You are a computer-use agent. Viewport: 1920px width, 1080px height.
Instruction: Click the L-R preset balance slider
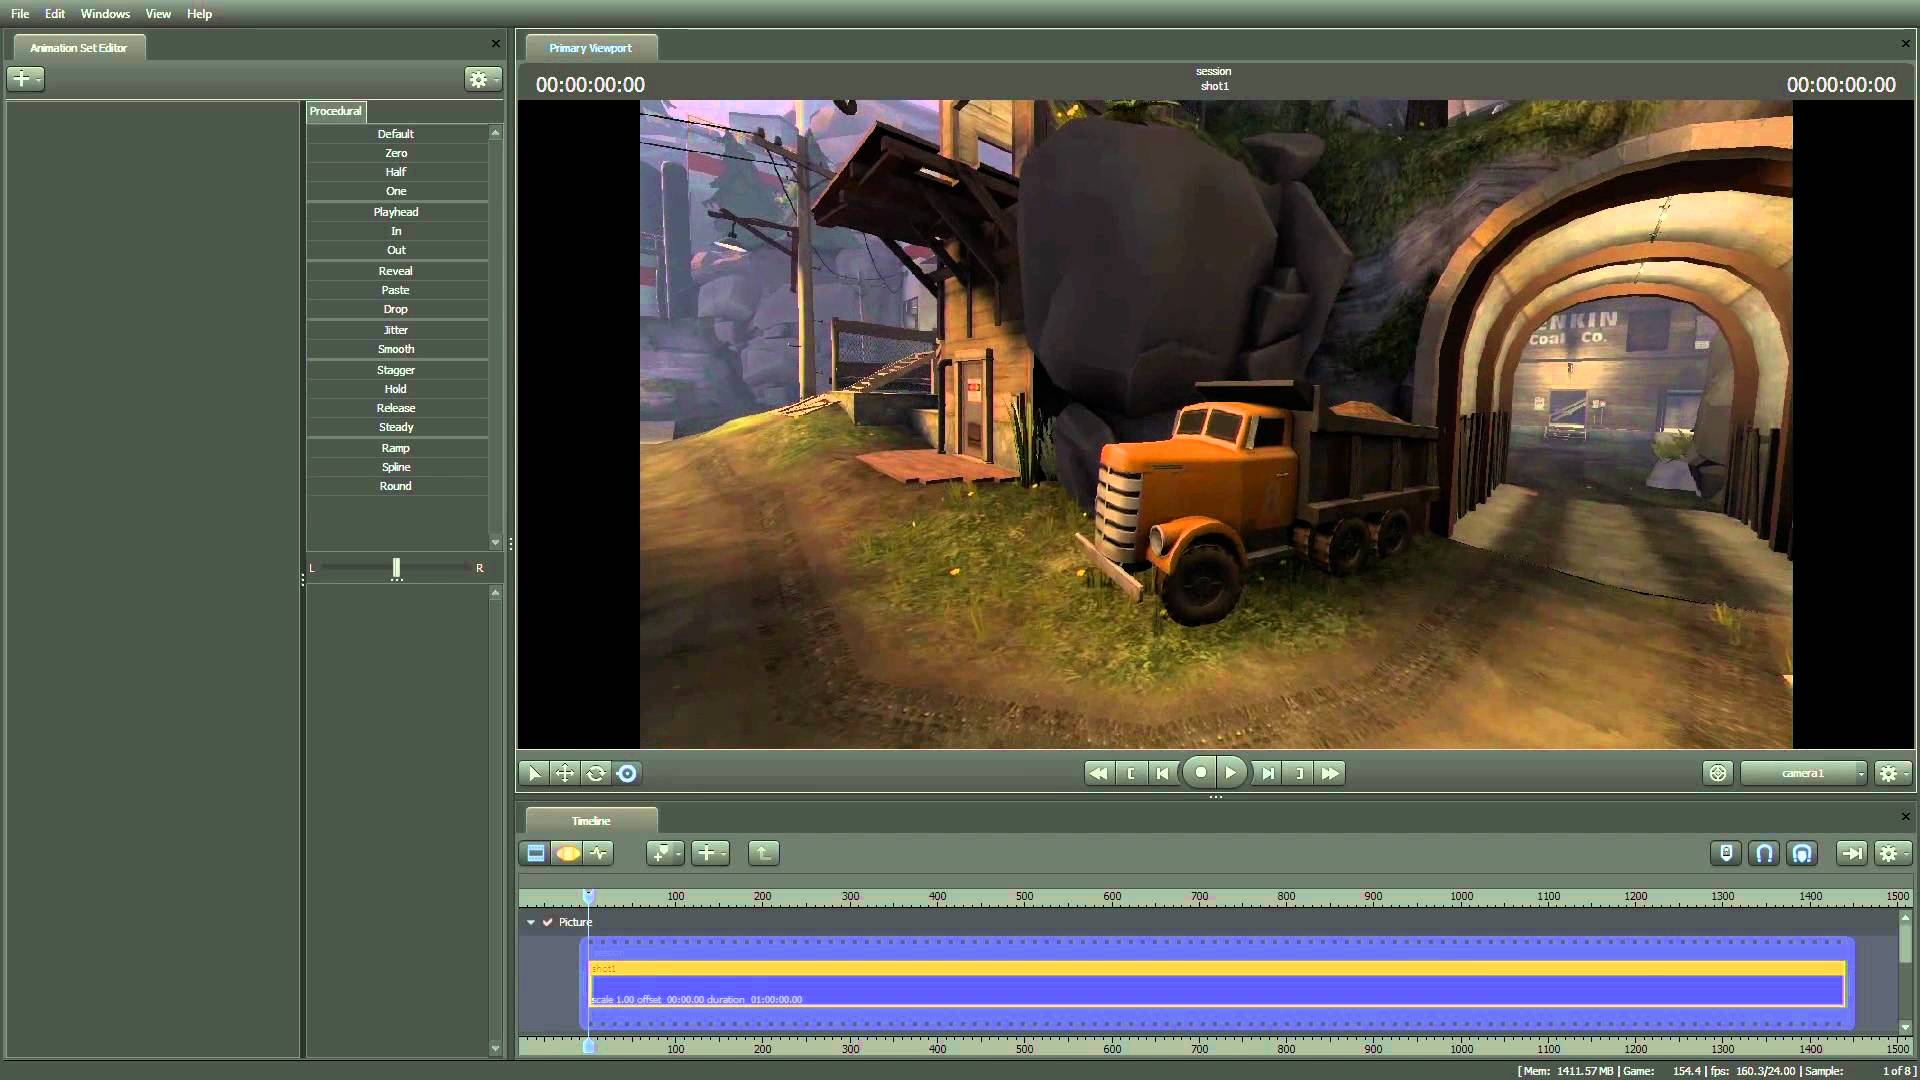tap(396, 568)
